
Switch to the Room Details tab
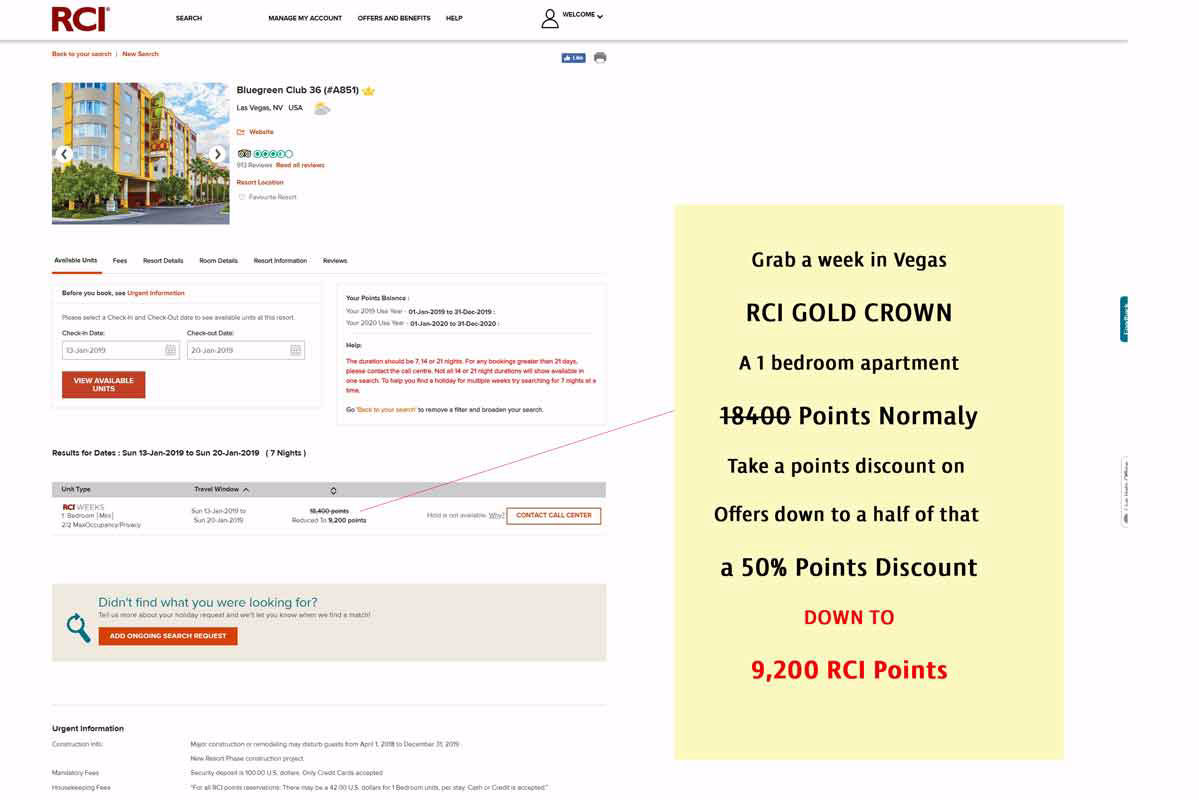click(x=219, y=261)
